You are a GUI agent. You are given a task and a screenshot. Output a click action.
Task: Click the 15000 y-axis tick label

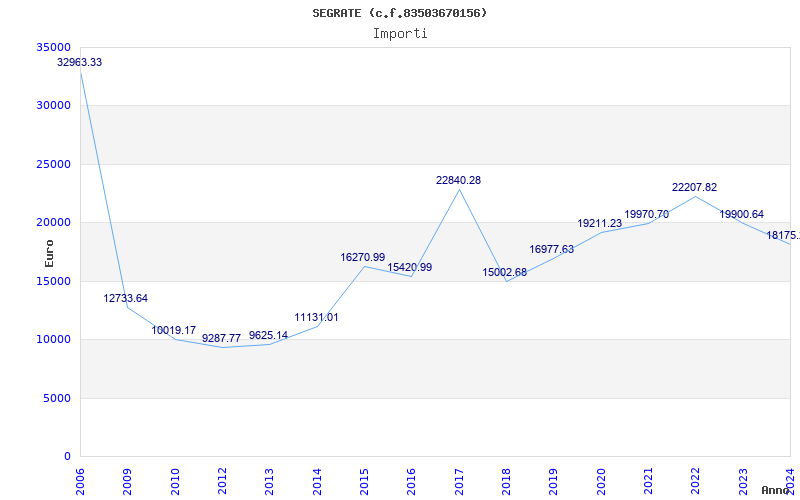pos(54,281)
